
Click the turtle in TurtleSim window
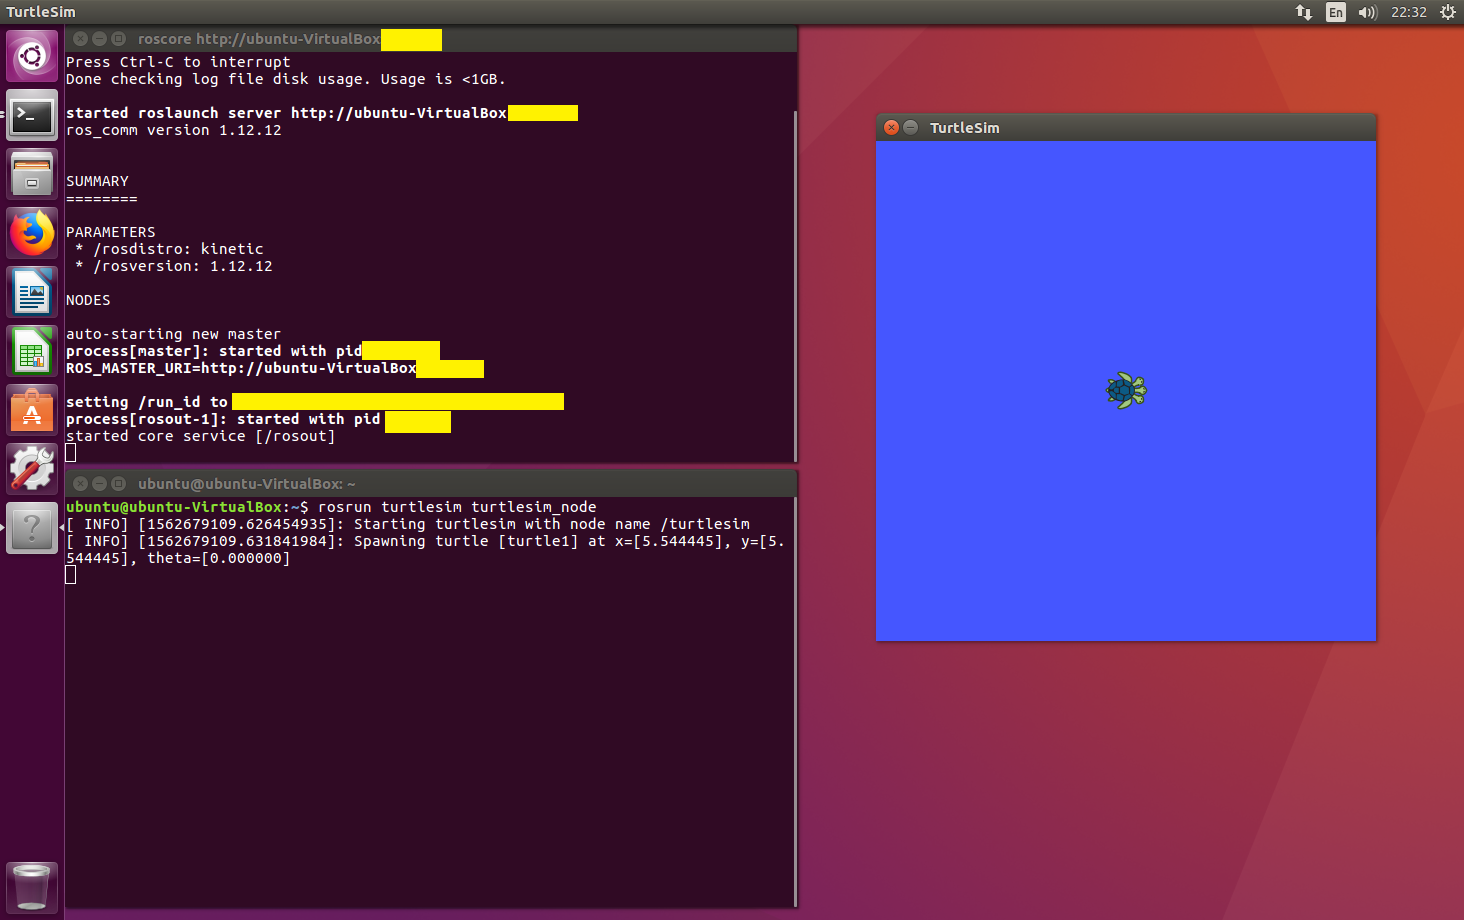[1126, 390]
